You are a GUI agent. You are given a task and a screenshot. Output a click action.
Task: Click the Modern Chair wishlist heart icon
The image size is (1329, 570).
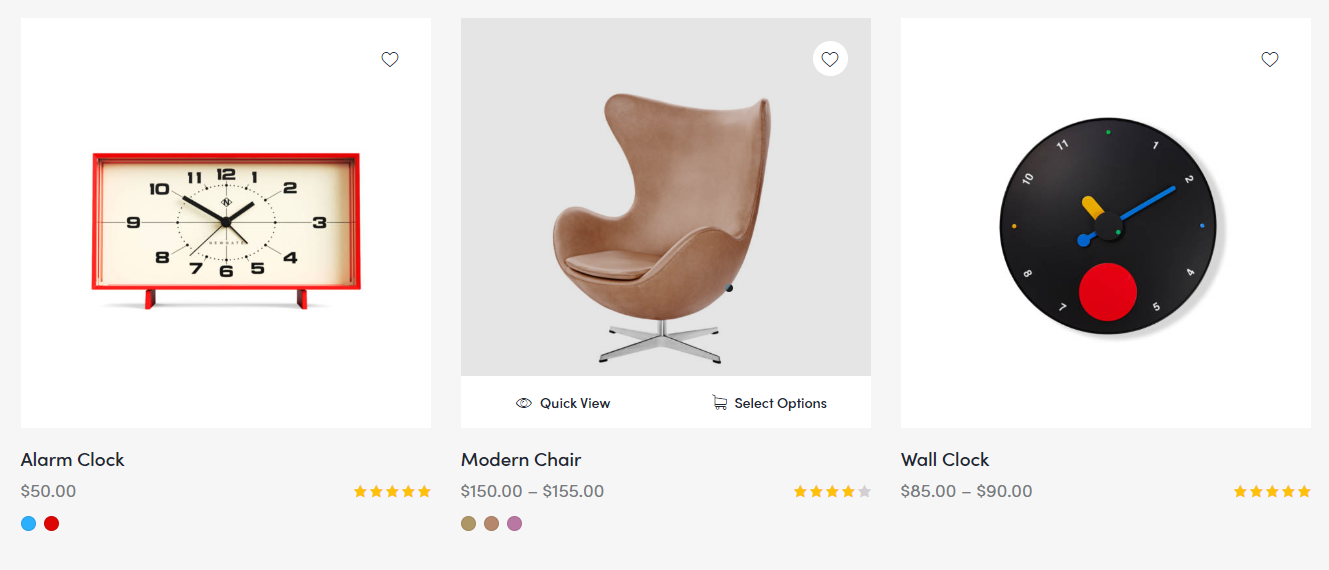click(830, 59)
